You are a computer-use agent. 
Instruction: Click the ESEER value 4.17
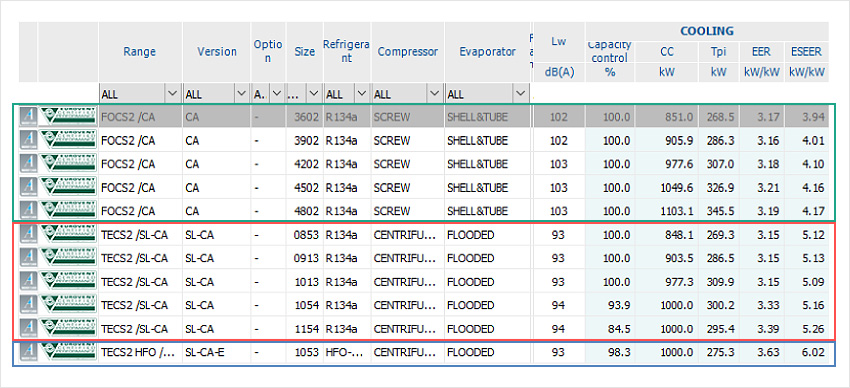pos(806,211)
